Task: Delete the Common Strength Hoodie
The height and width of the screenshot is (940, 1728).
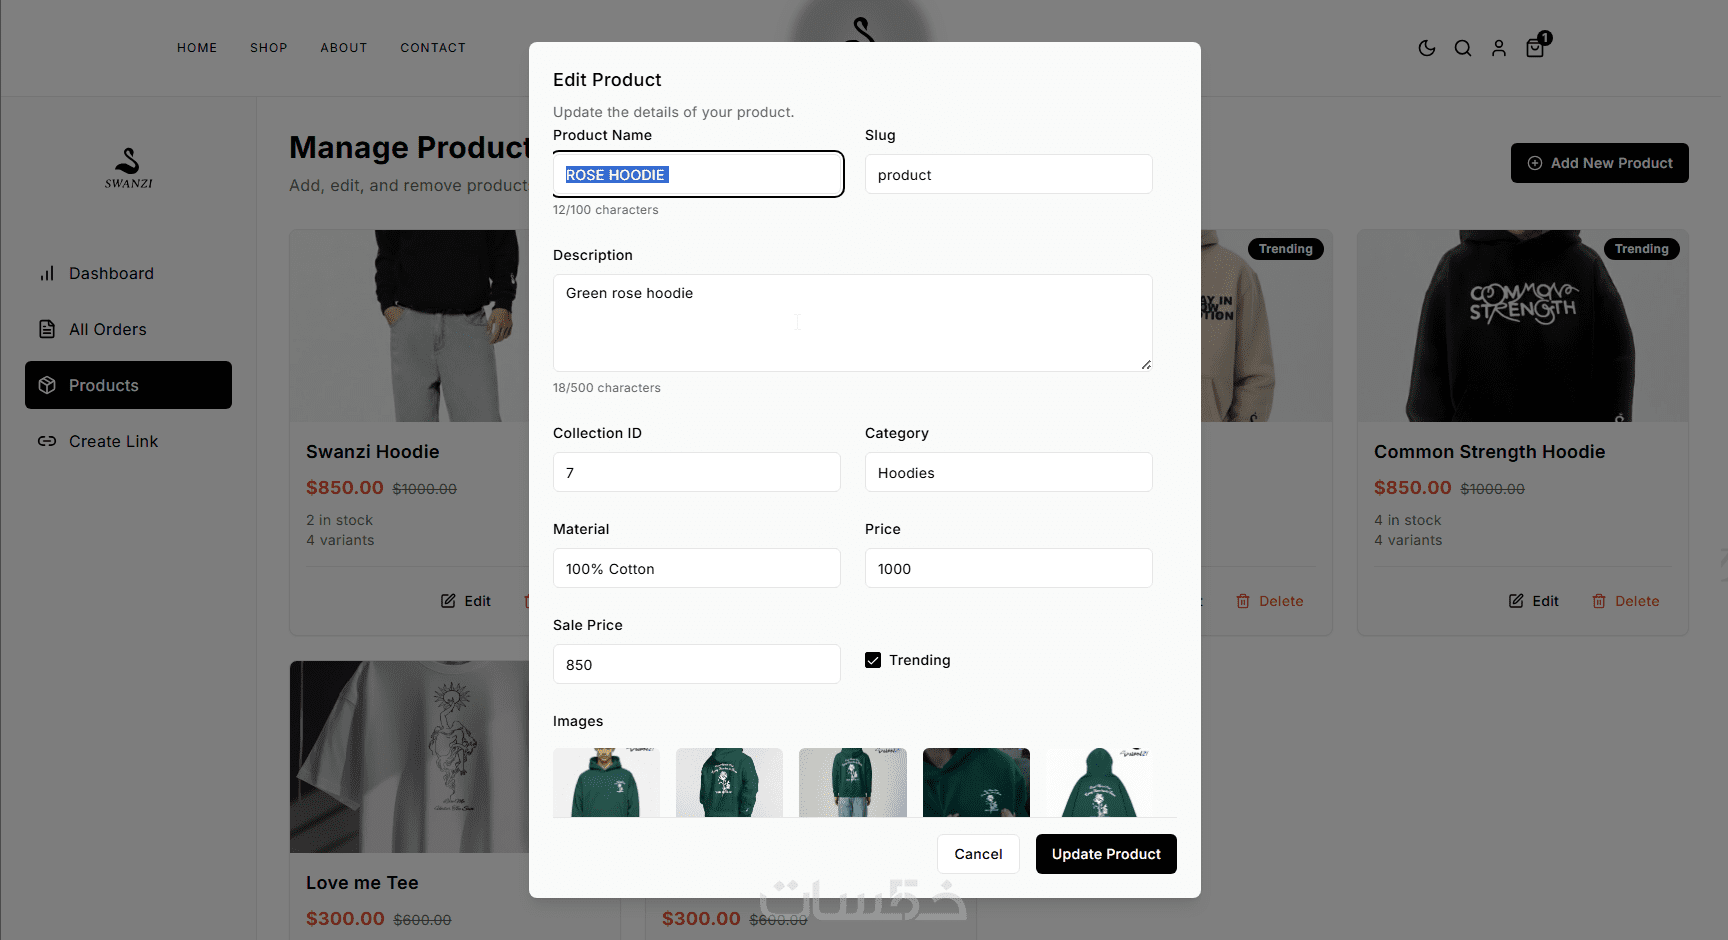Action: tap(1625, 601)
